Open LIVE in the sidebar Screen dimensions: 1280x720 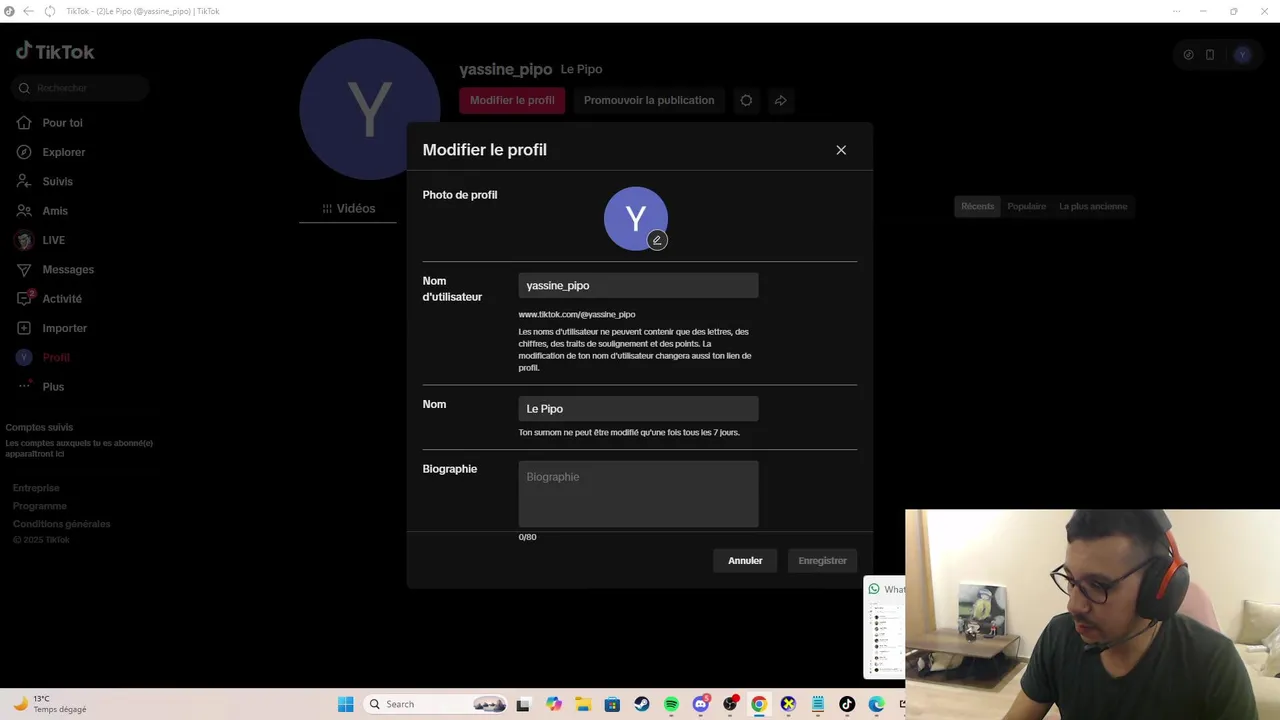pyautogui.click(x=53, y=240)
